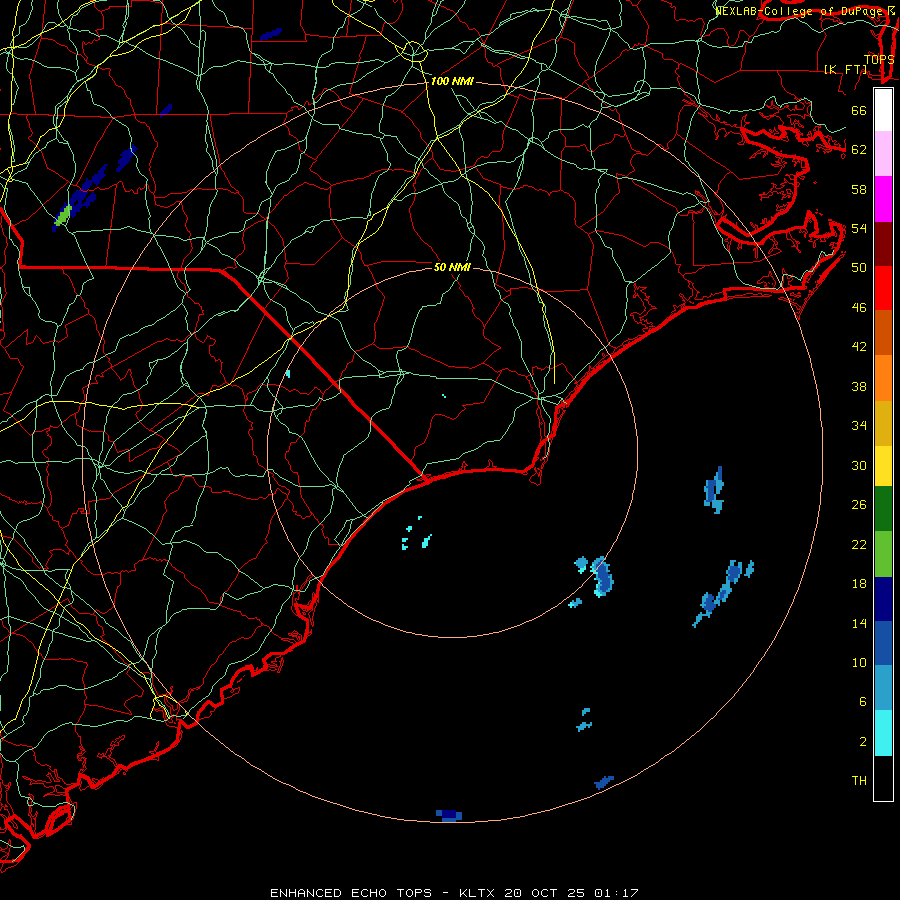The height and width of the screenshot is (900, 900).
Task: Click the magenta legend color segment
Action: tap(883, 199)
